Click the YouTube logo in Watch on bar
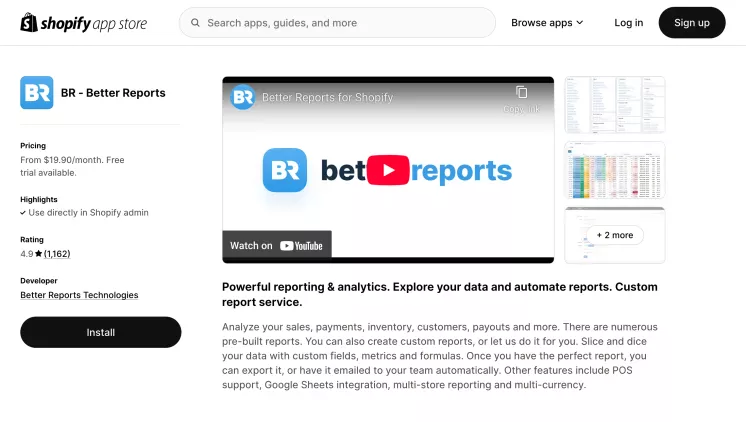Screen dimensions: 746x422 [301, 245]
